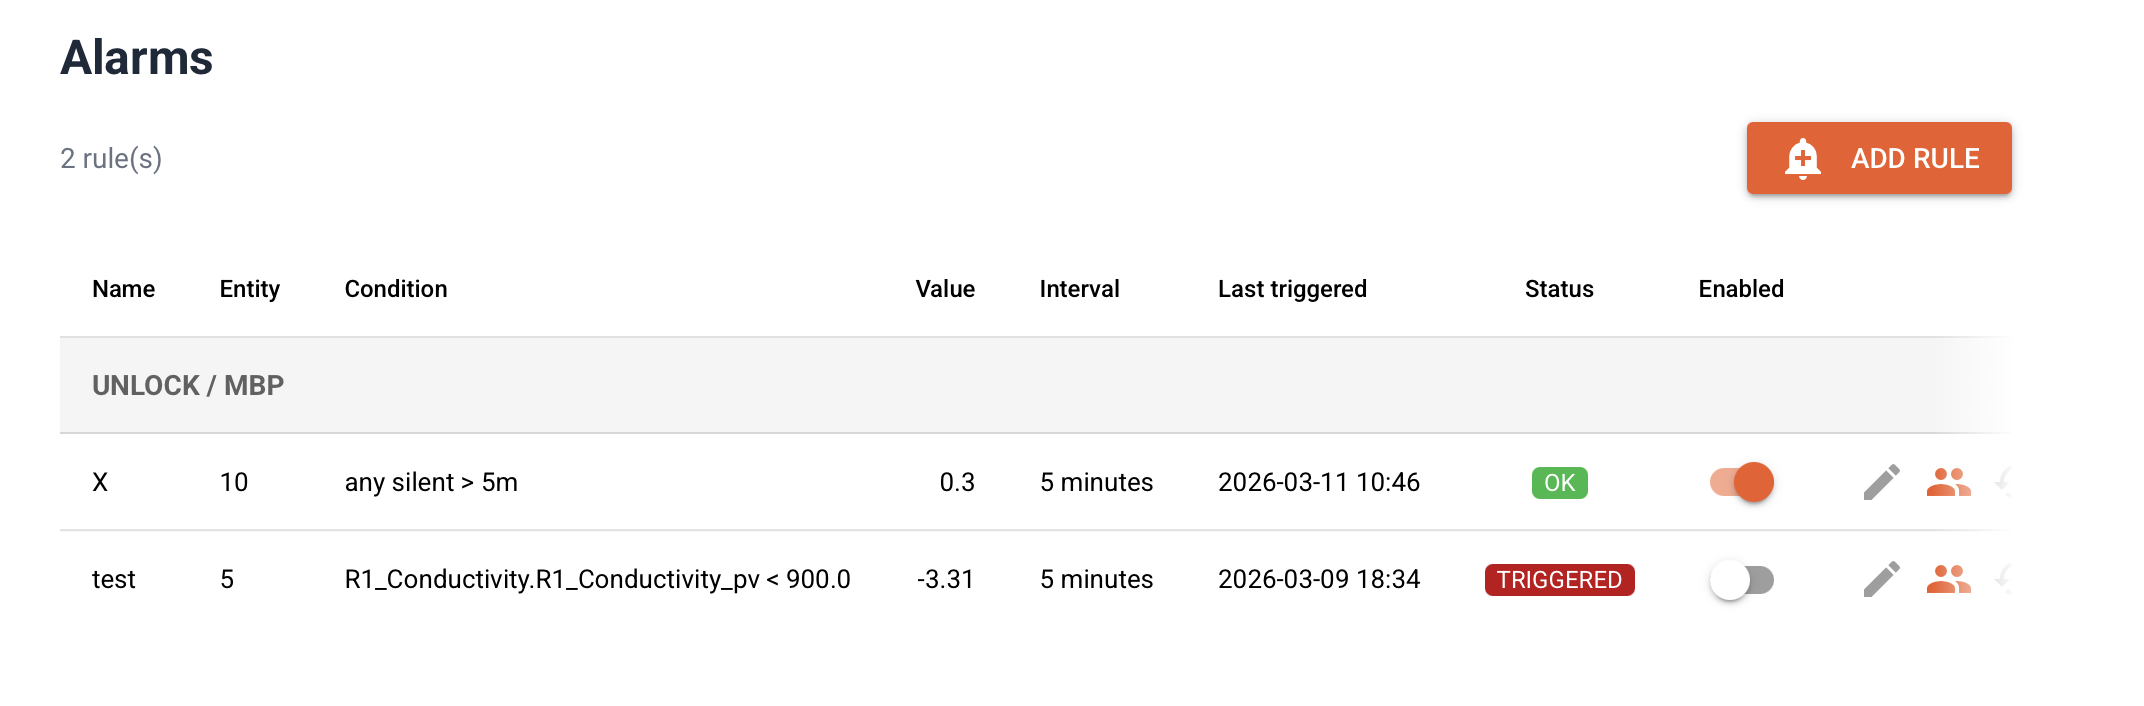
Task: Edit the X alarm rule with the pencil icon
Action: click(x=1881, y=482)
